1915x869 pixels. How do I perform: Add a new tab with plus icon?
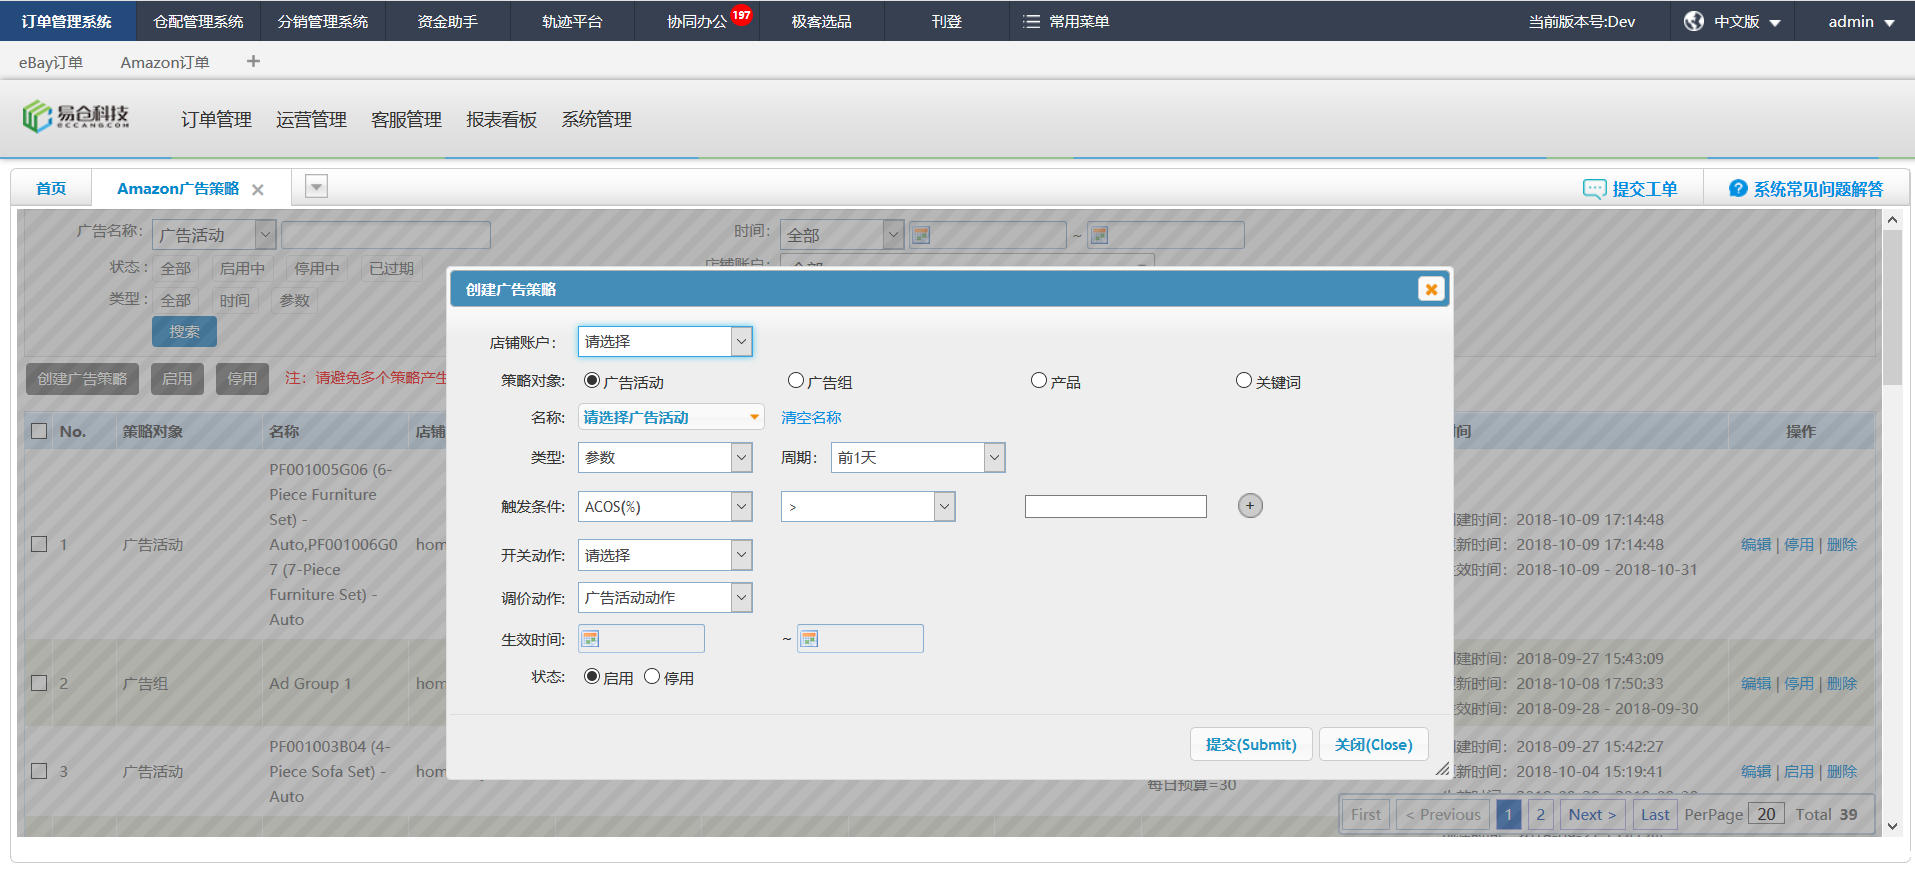tap(253, 62)
